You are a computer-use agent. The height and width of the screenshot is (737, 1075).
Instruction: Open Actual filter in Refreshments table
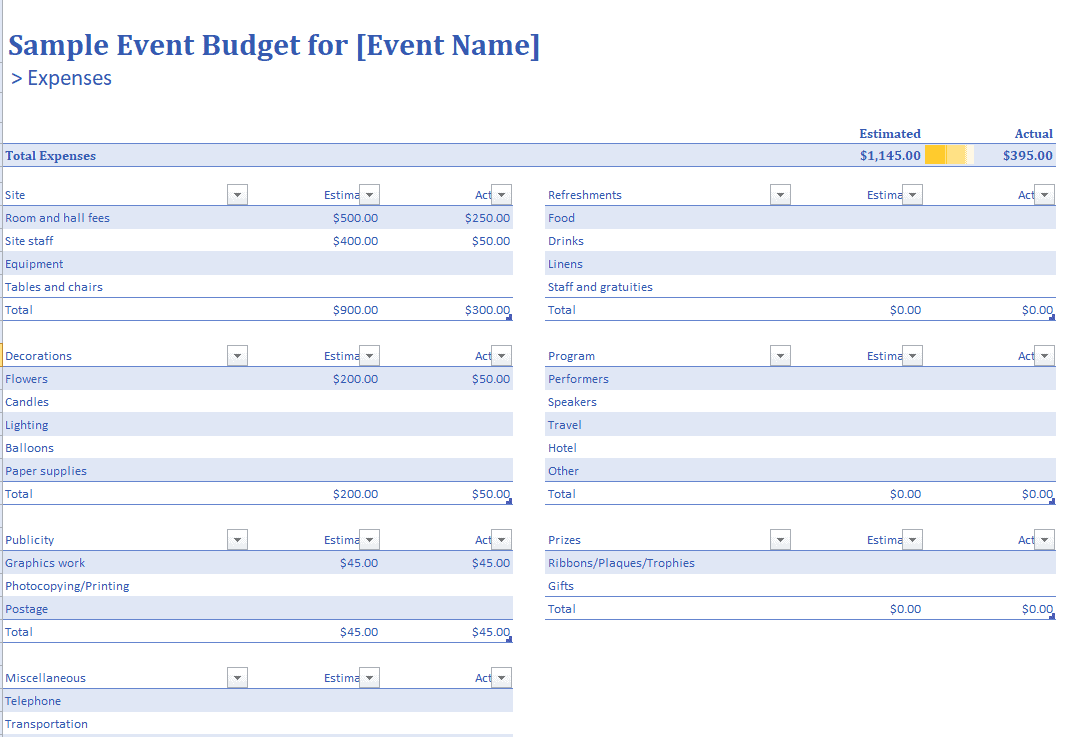coord(1044,195)
